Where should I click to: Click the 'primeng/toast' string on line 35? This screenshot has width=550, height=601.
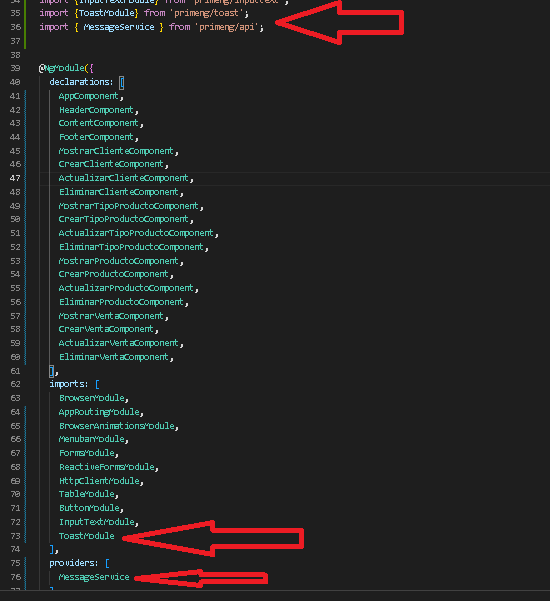tap(206, 13)
